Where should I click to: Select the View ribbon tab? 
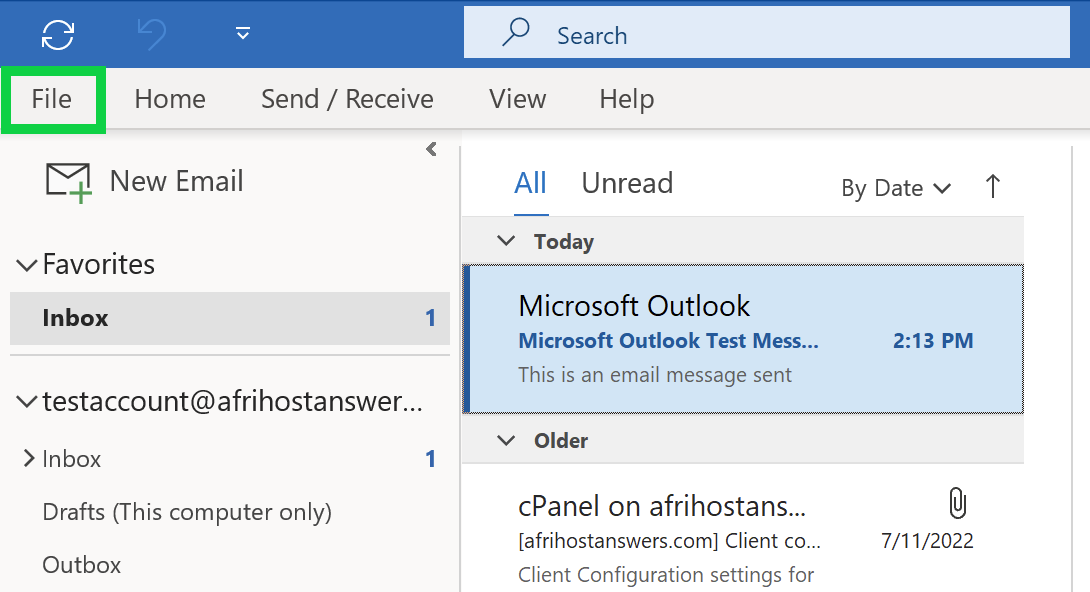tap(517, 99)
